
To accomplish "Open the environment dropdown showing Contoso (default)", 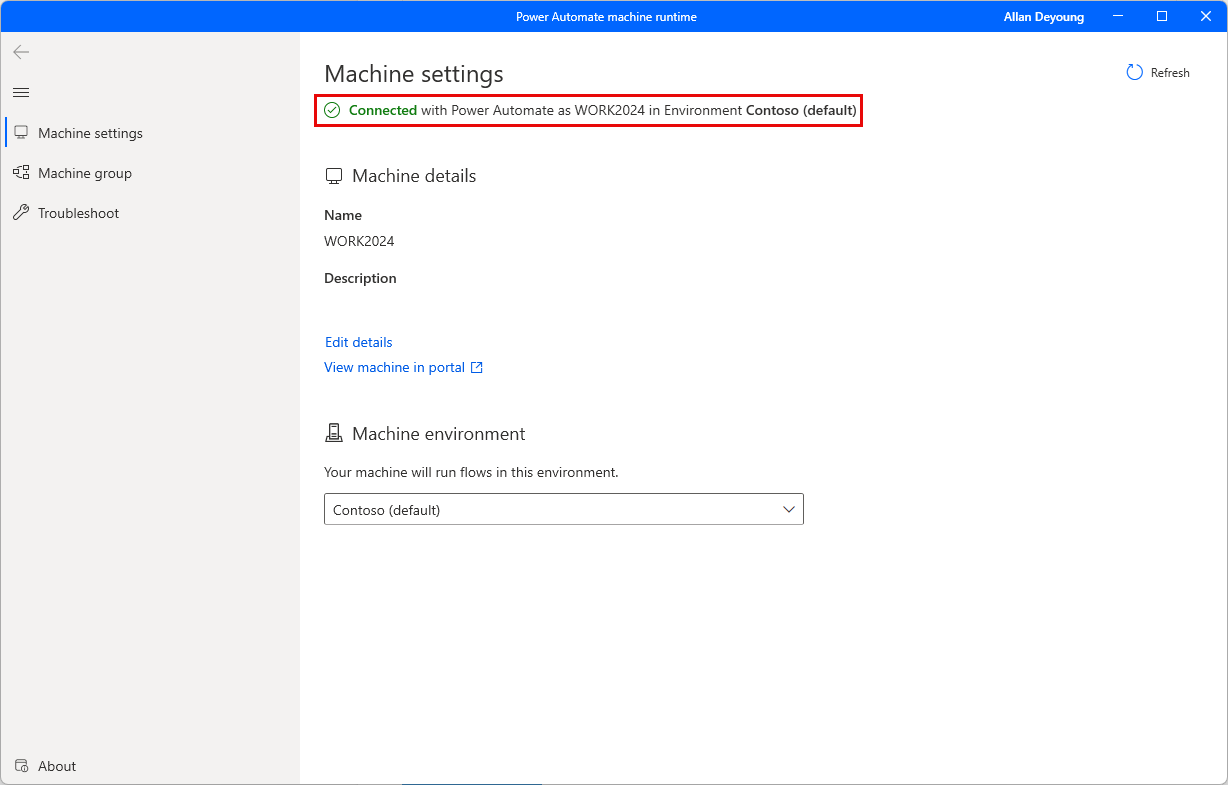I will (x=563, y=509).
